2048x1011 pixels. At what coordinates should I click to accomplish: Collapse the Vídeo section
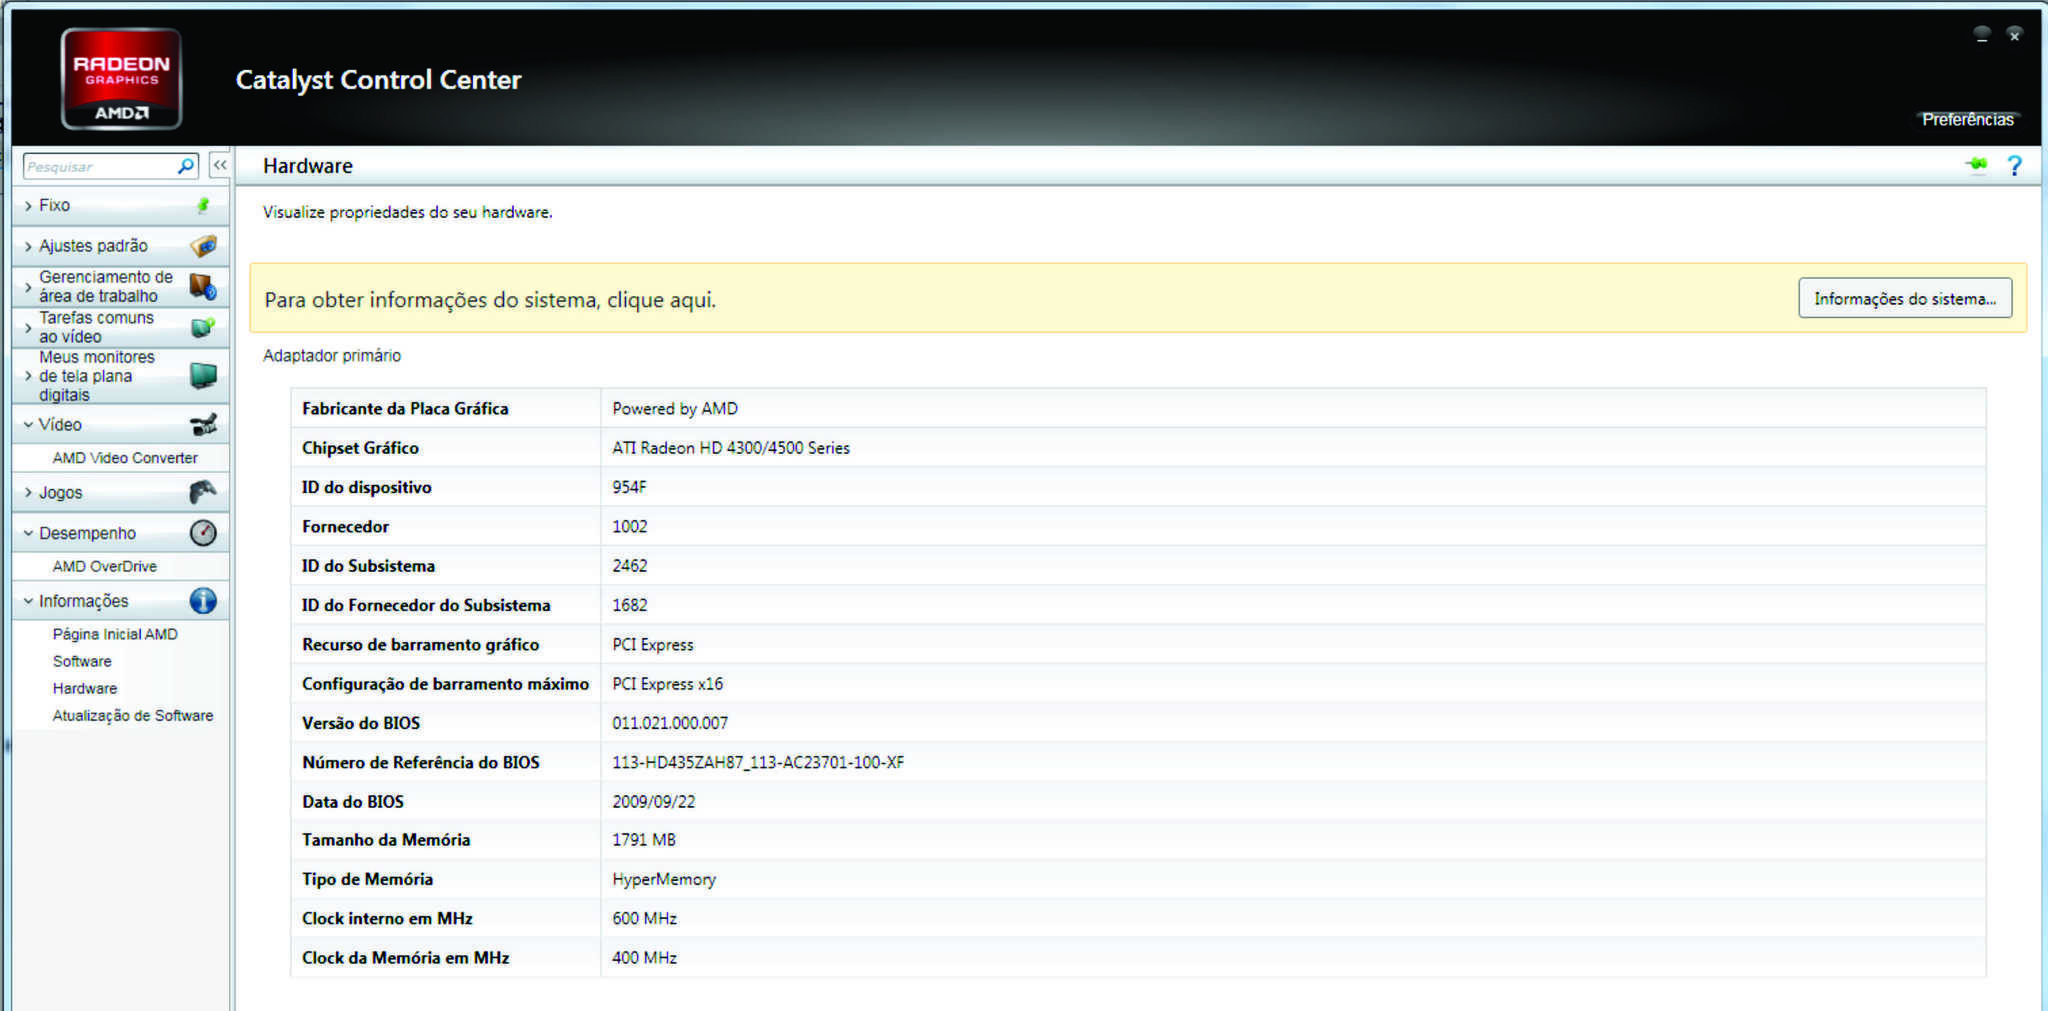(28, 424)
